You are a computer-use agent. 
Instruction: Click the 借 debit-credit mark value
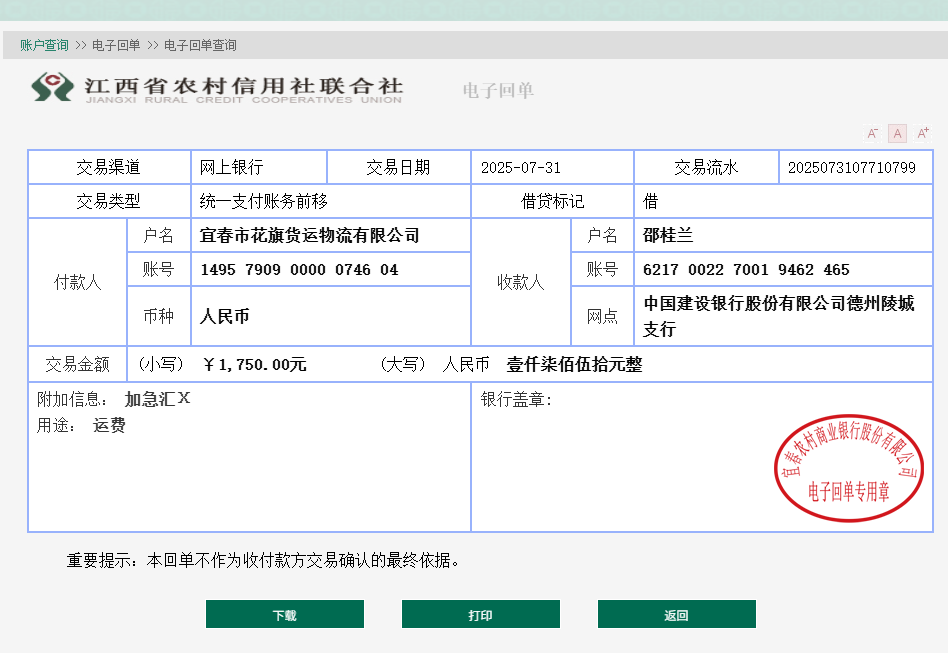click(651, 201)
